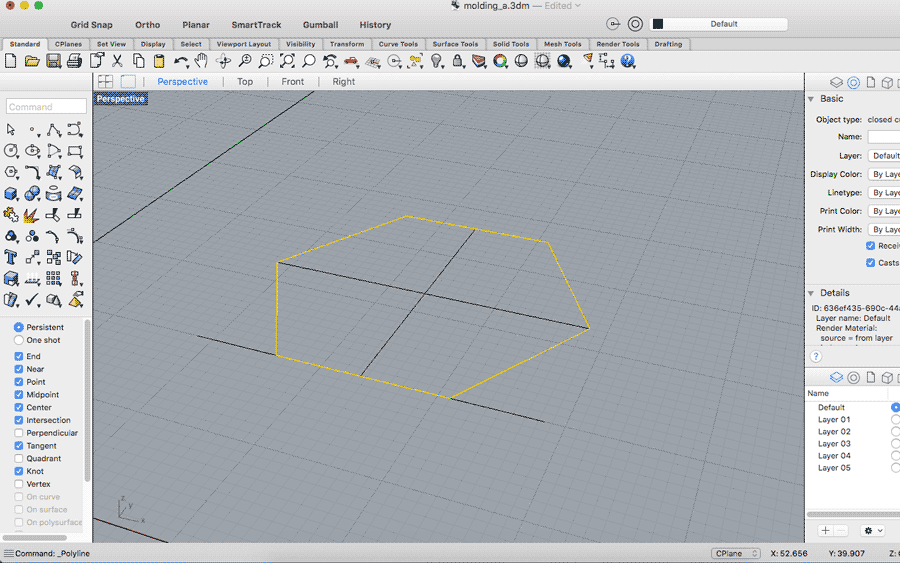900x563 pixels.
Task: Toggle the Ortho button
Action: click(x=148, y=25)
